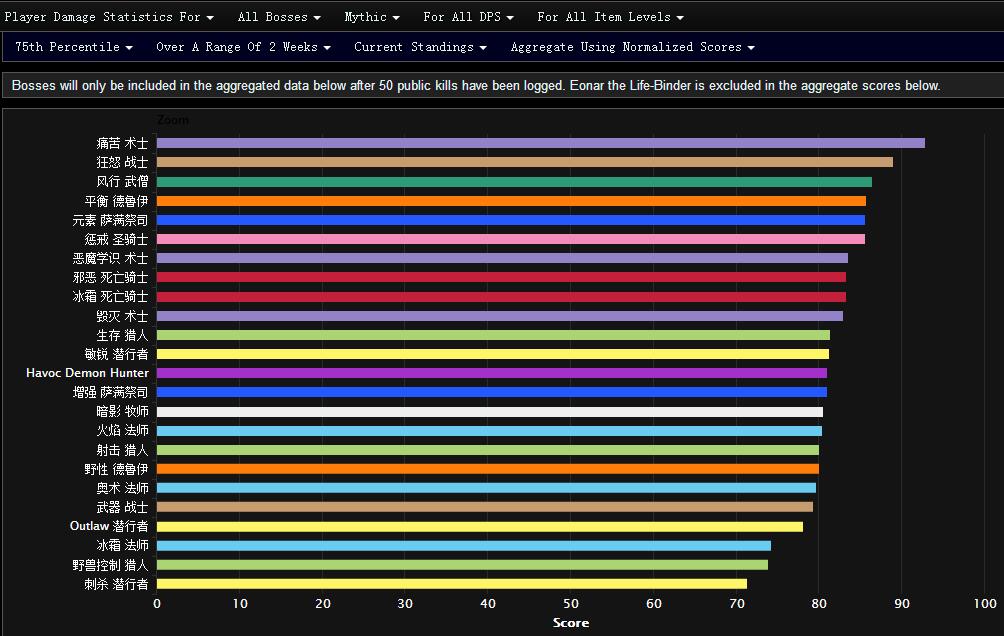The height and width of the screenshot is (636, 1004).
Task: Click the 毁灭 术士 axis label
Action: click(122, 316)
